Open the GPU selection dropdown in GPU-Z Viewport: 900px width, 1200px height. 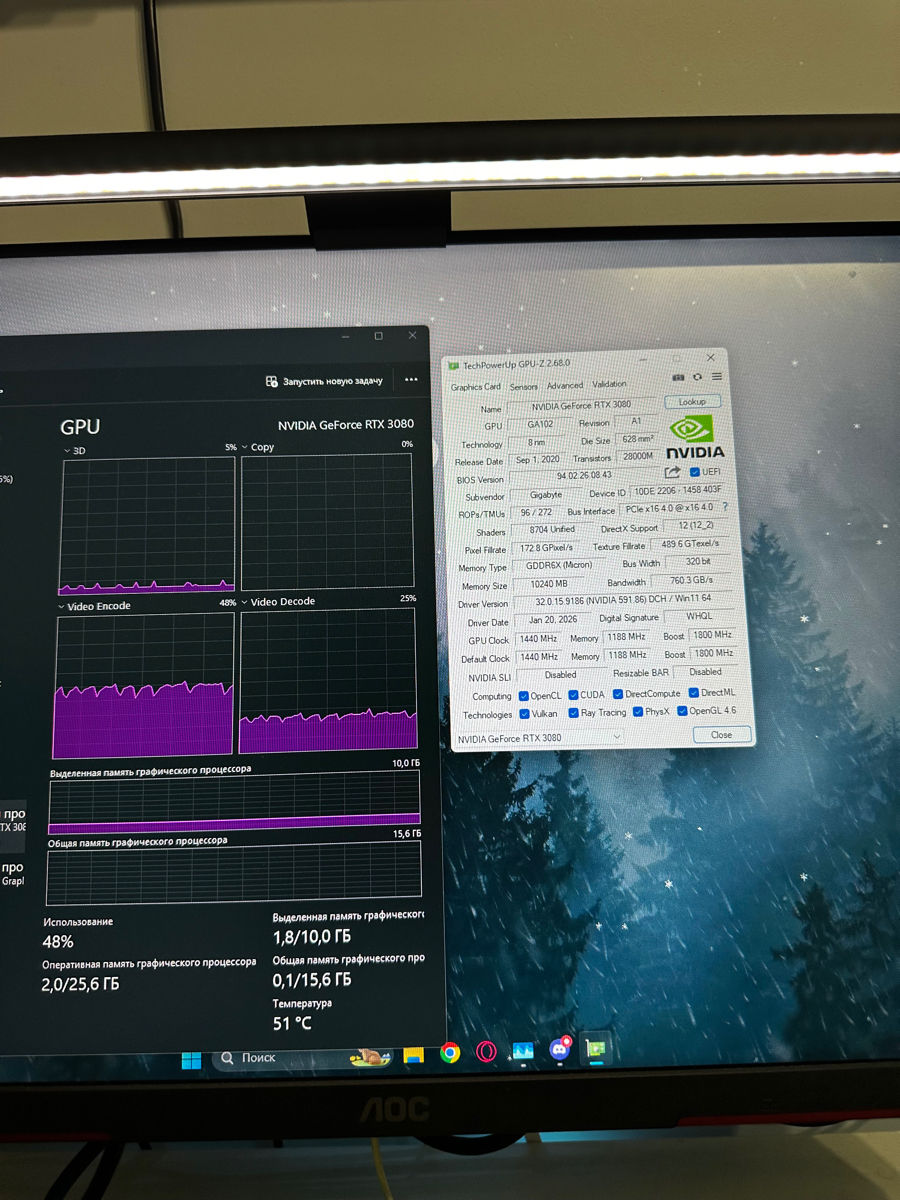[x=538, y=738]
